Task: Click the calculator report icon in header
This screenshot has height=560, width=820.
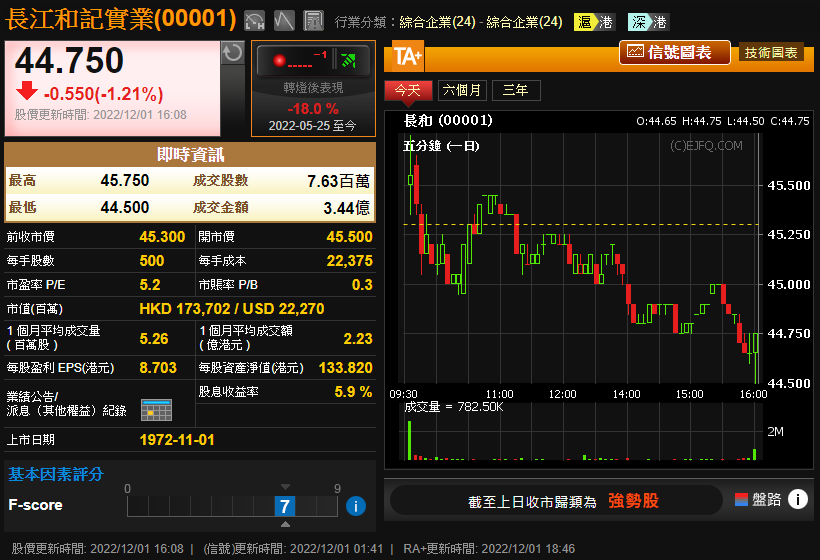Action: [314, 21]
